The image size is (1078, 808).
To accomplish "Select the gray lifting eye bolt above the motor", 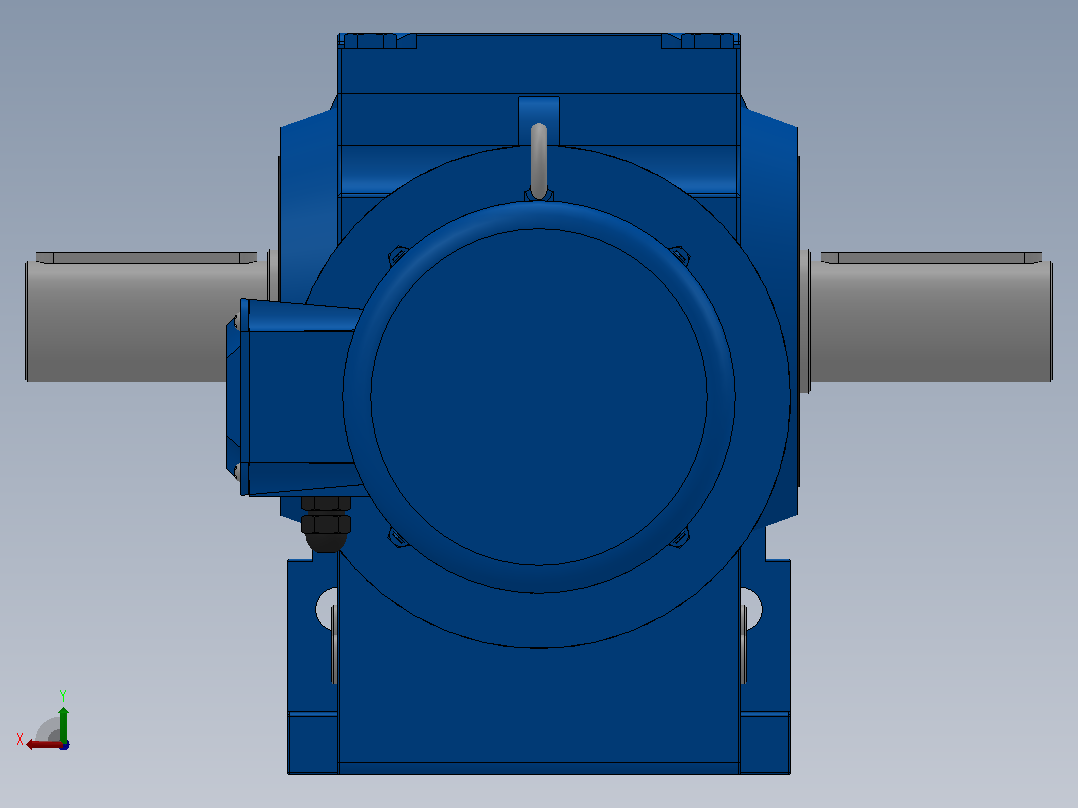I will (x=539, y=162).
